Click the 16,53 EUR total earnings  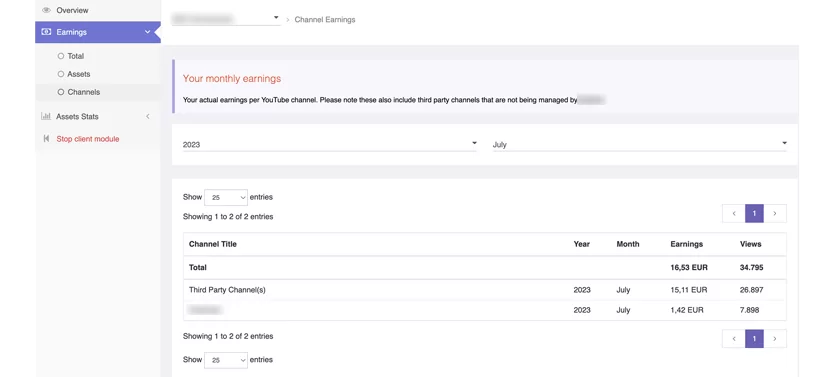689,267
